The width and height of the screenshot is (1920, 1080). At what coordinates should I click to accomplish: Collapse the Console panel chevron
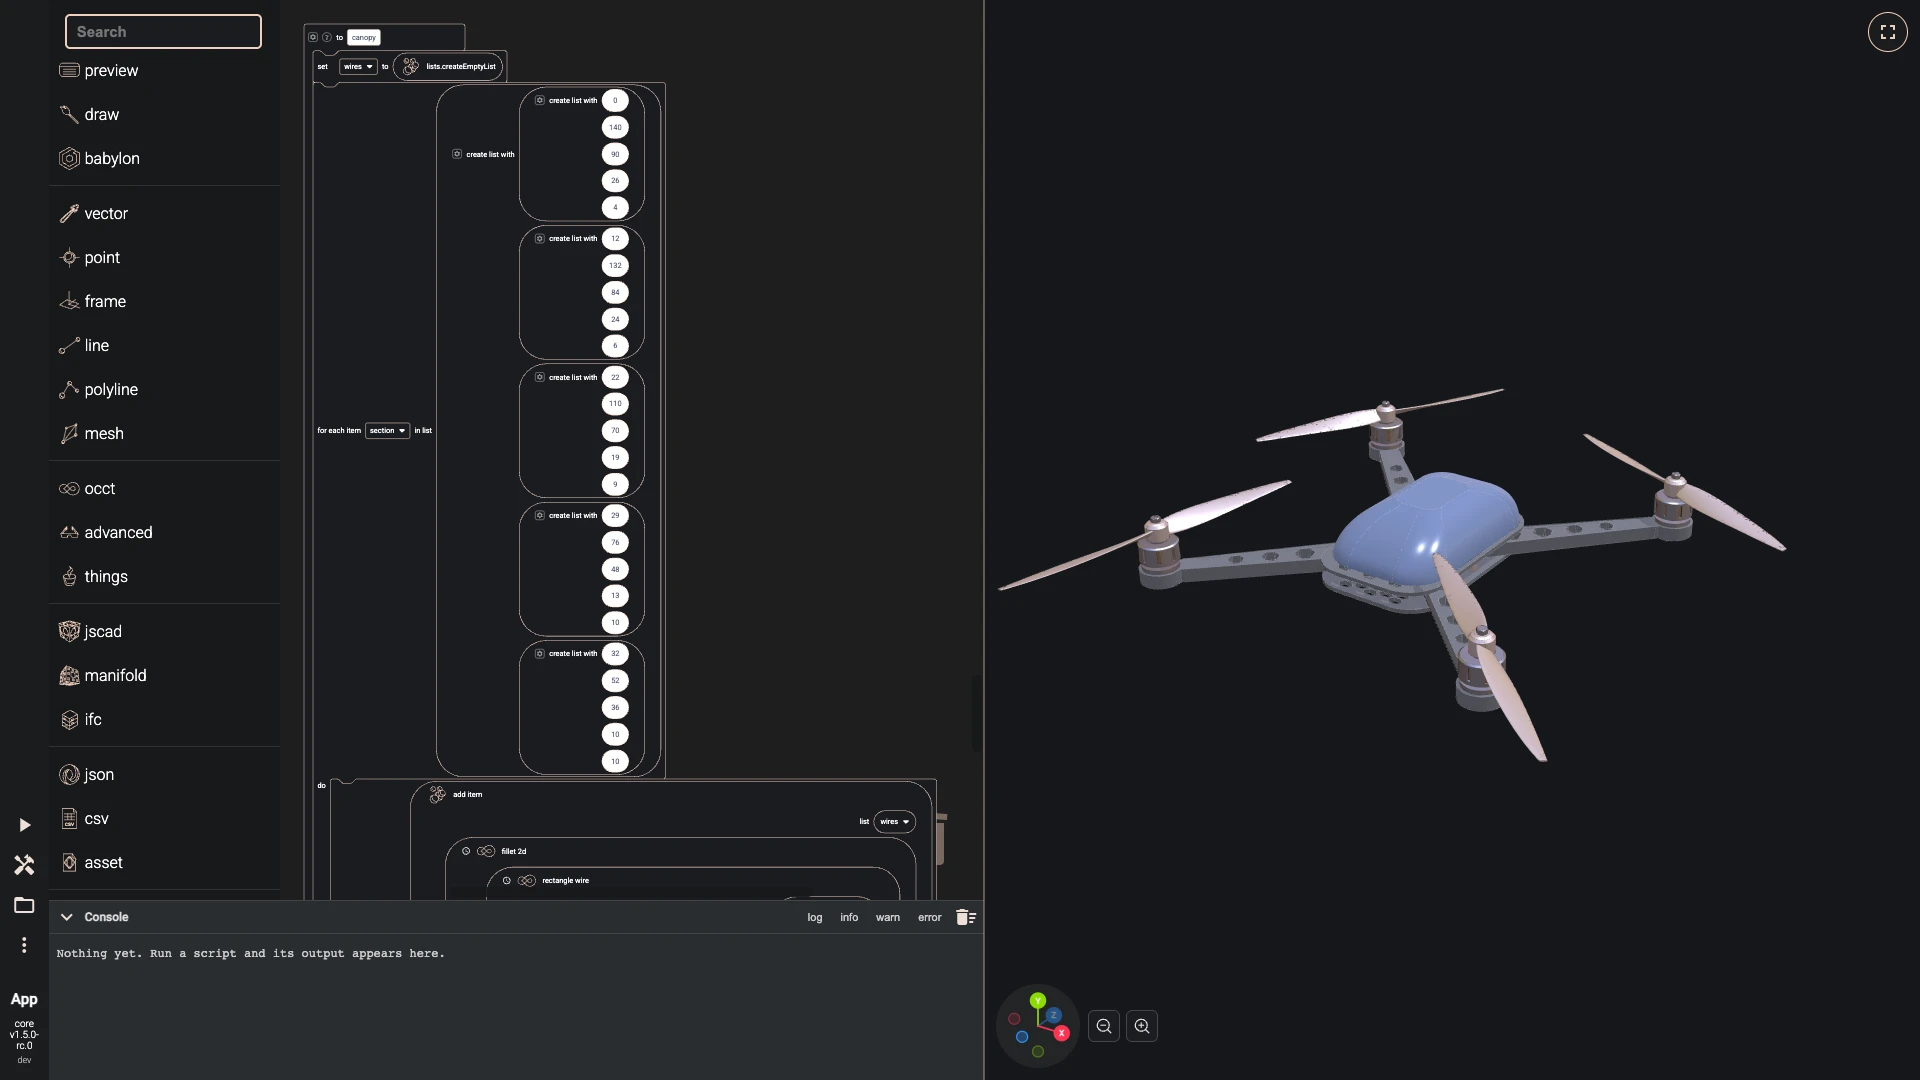point(67,917)
